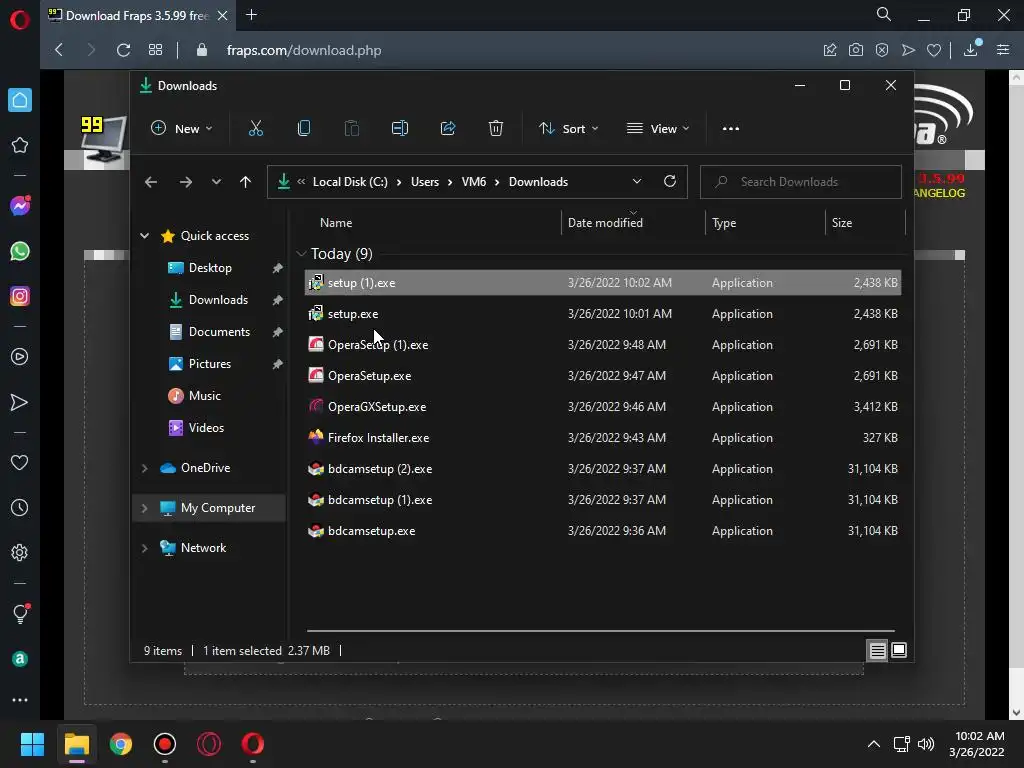
Task: Open the View dropdown menu
Action: (658, 129)
